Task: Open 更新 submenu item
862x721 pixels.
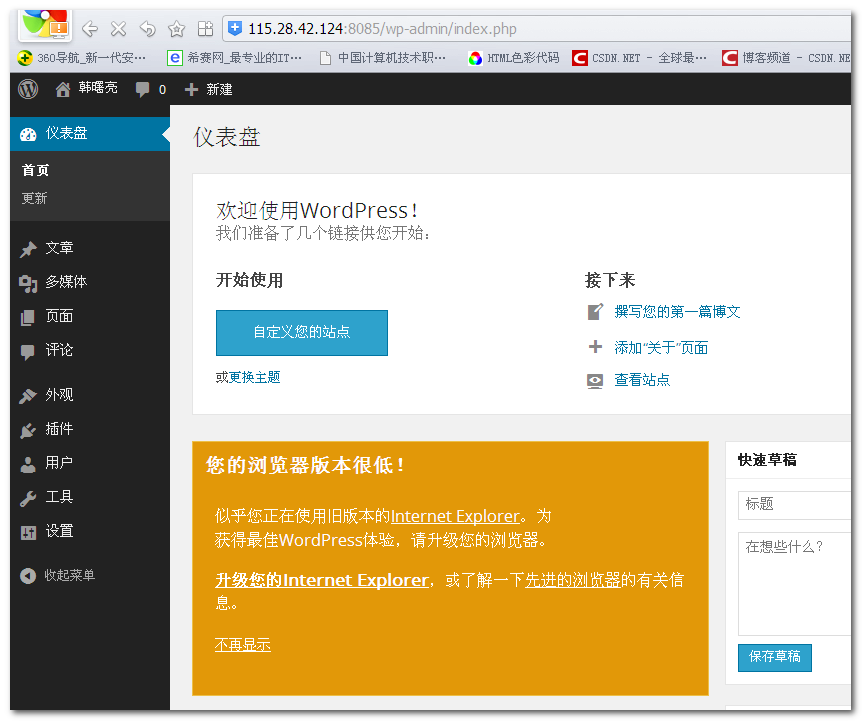Action: (x=34, y=198)
